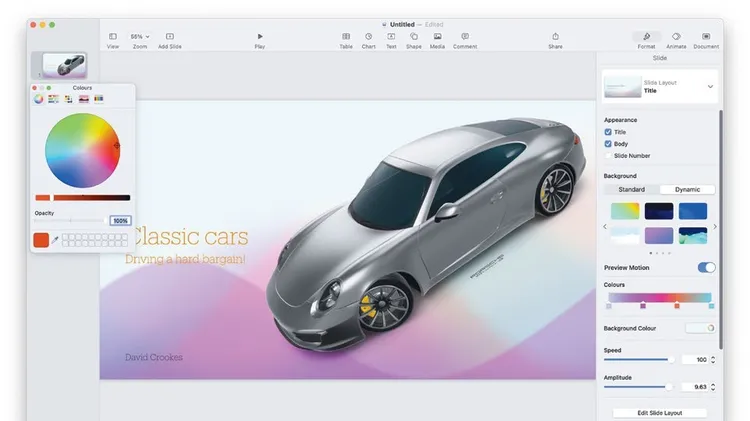Click the silver car image on slide
This screenshot has width=750, height=421.
425,234
